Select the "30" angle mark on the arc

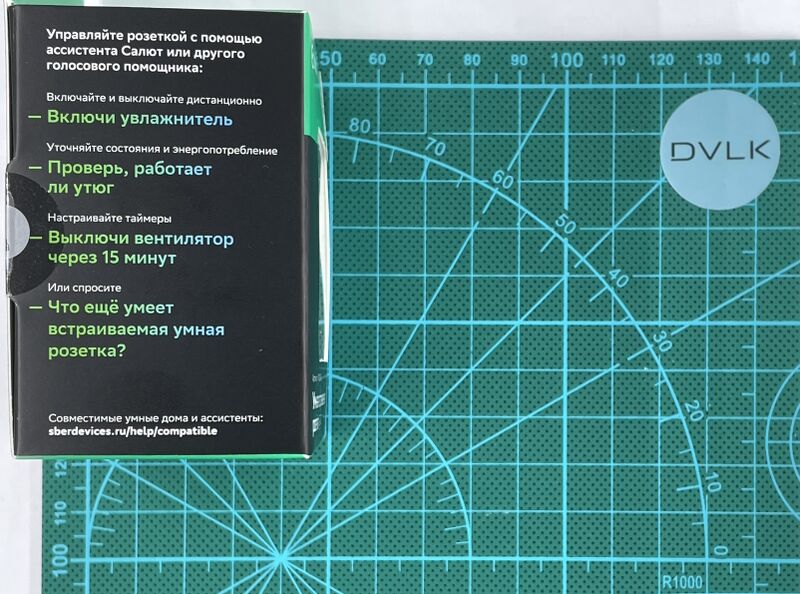(x=663, y=342)
